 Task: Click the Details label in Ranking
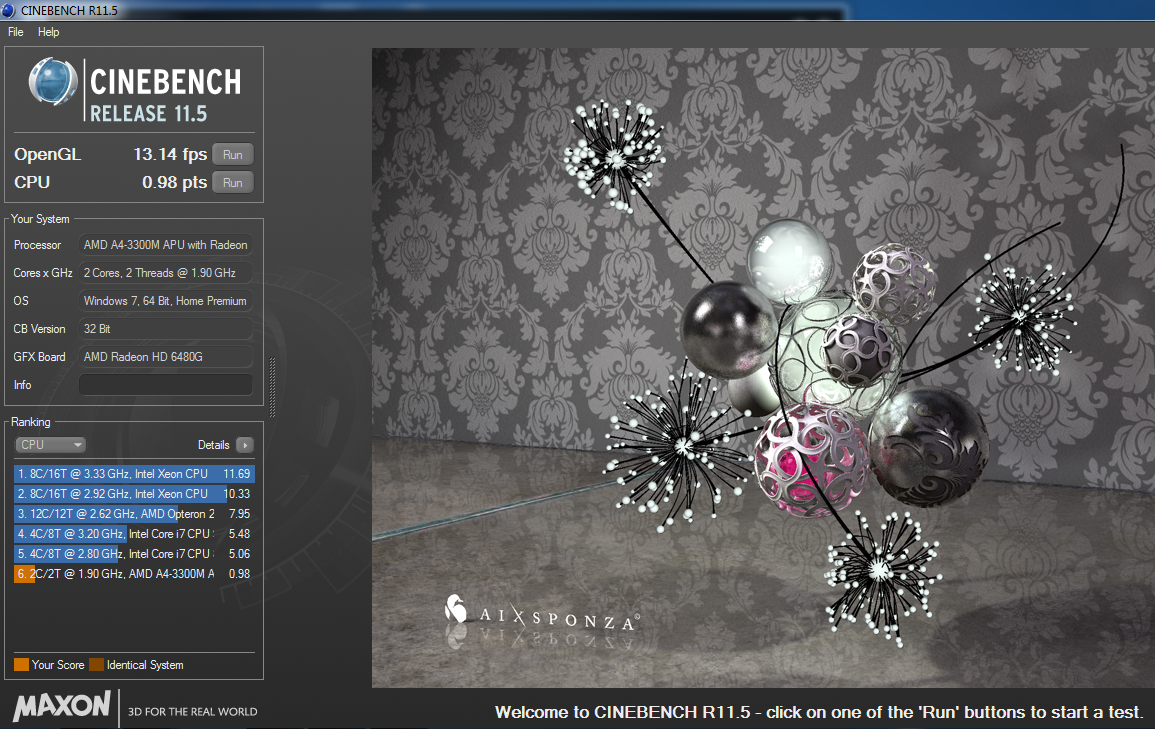214,445
